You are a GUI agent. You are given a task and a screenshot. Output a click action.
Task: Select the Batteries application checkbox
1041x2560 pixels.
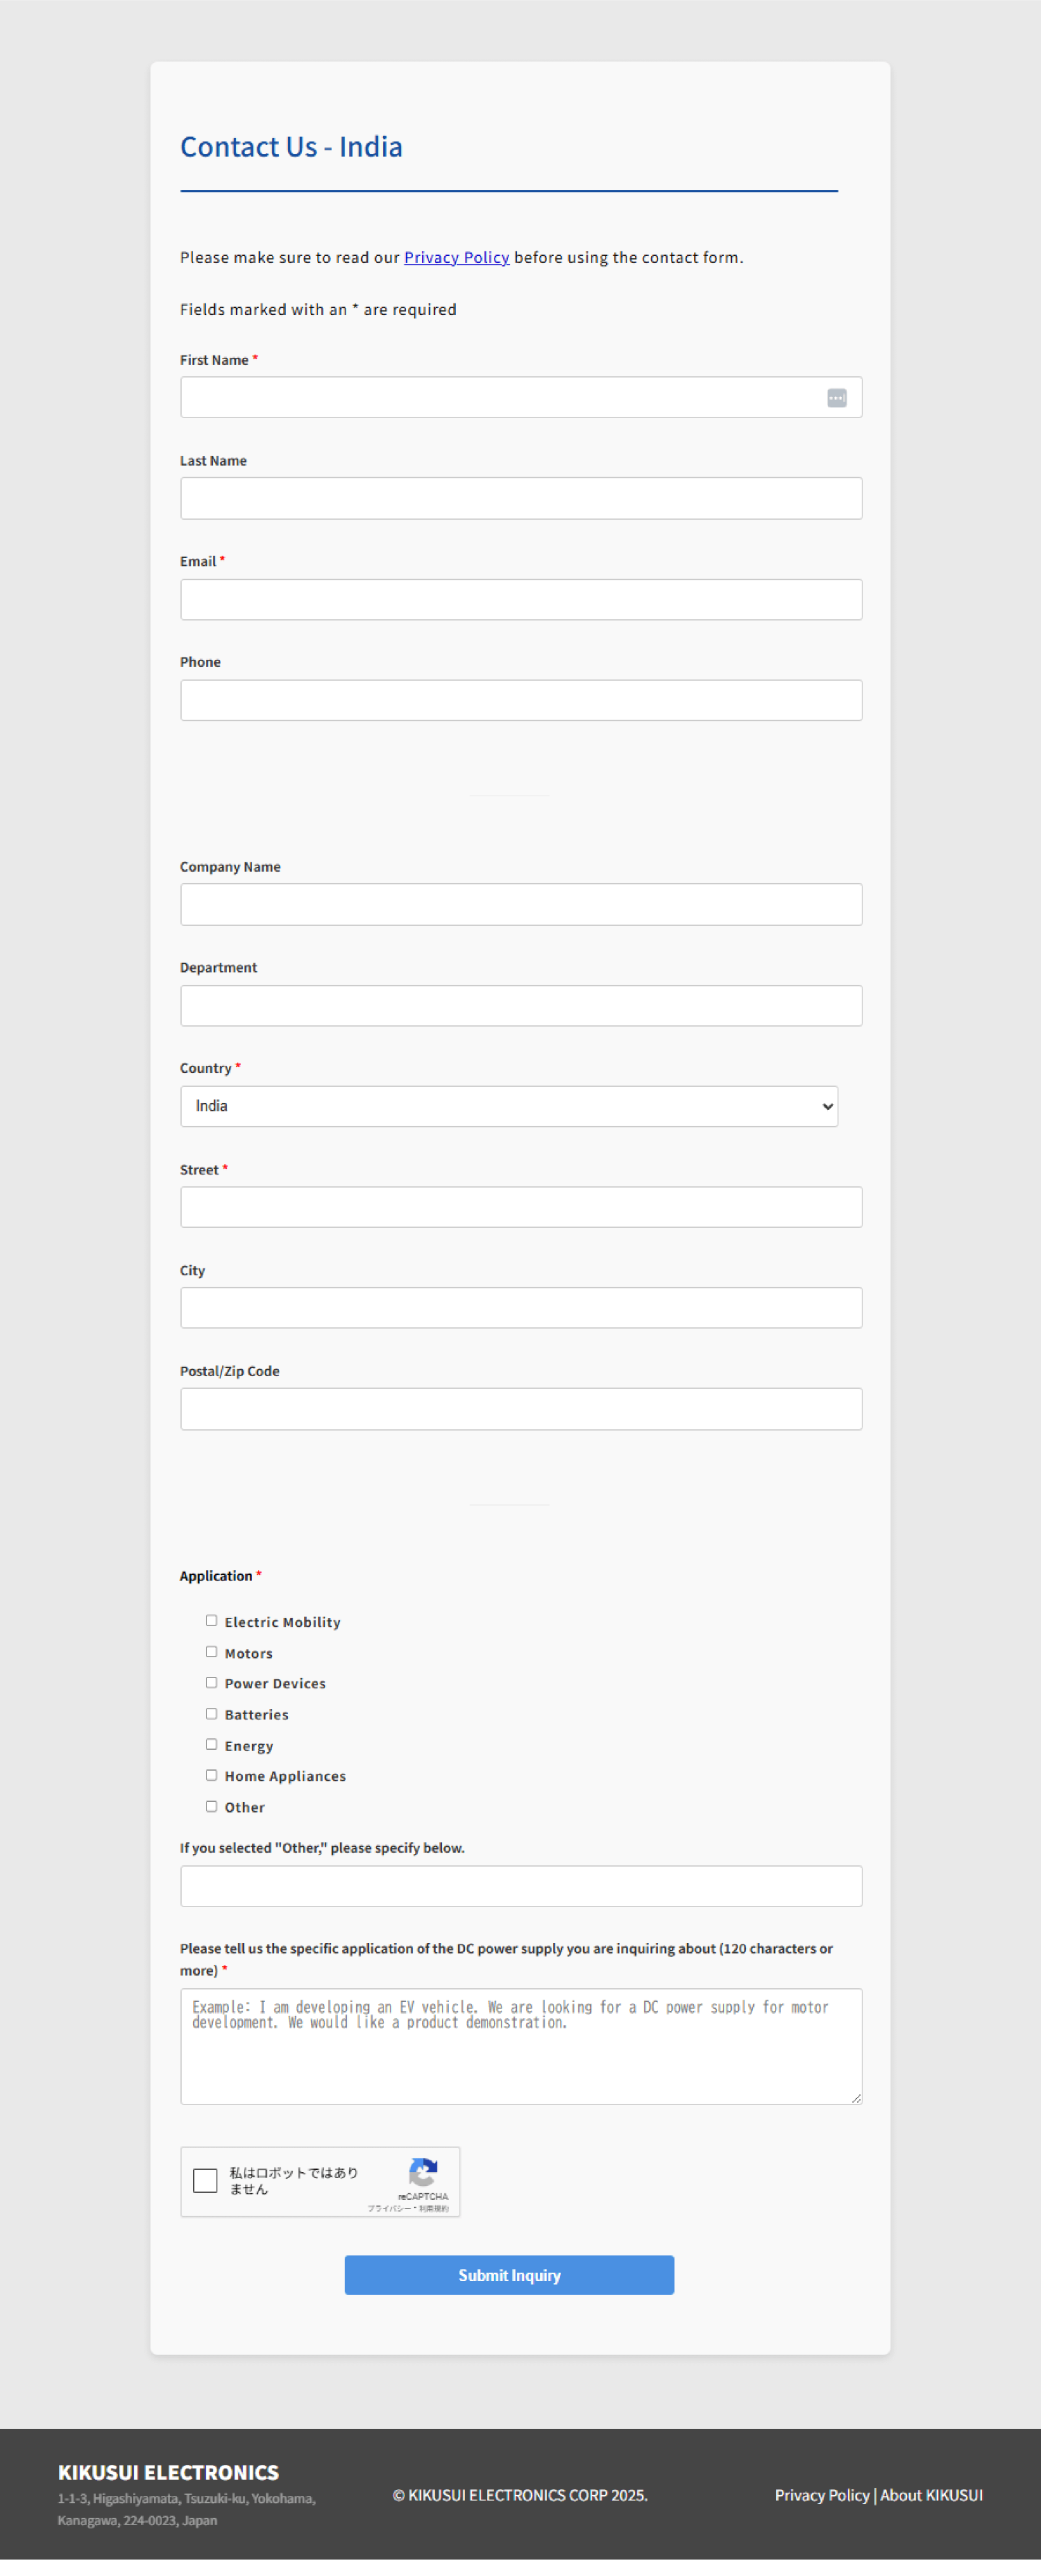pos(211,1714)
